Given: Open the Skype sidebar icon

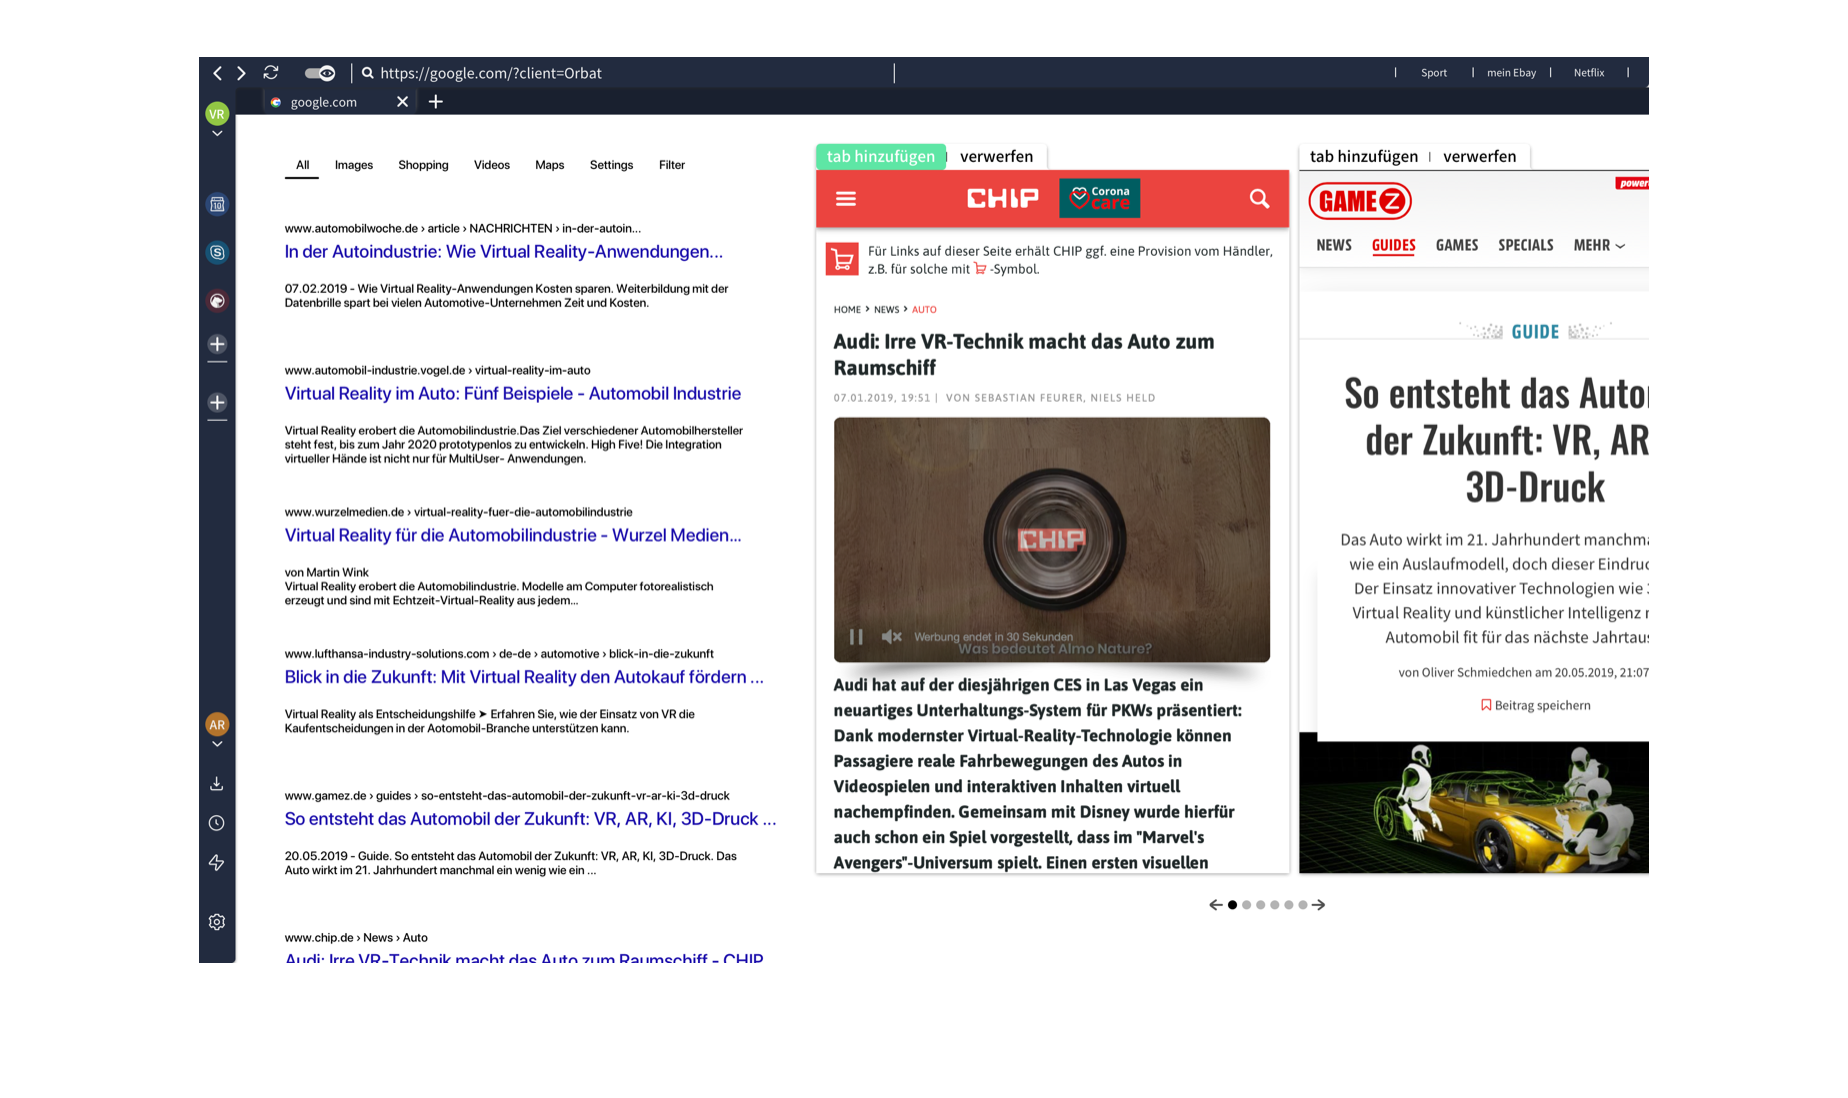Looking at the screenshot, I should tap(217, 253).
